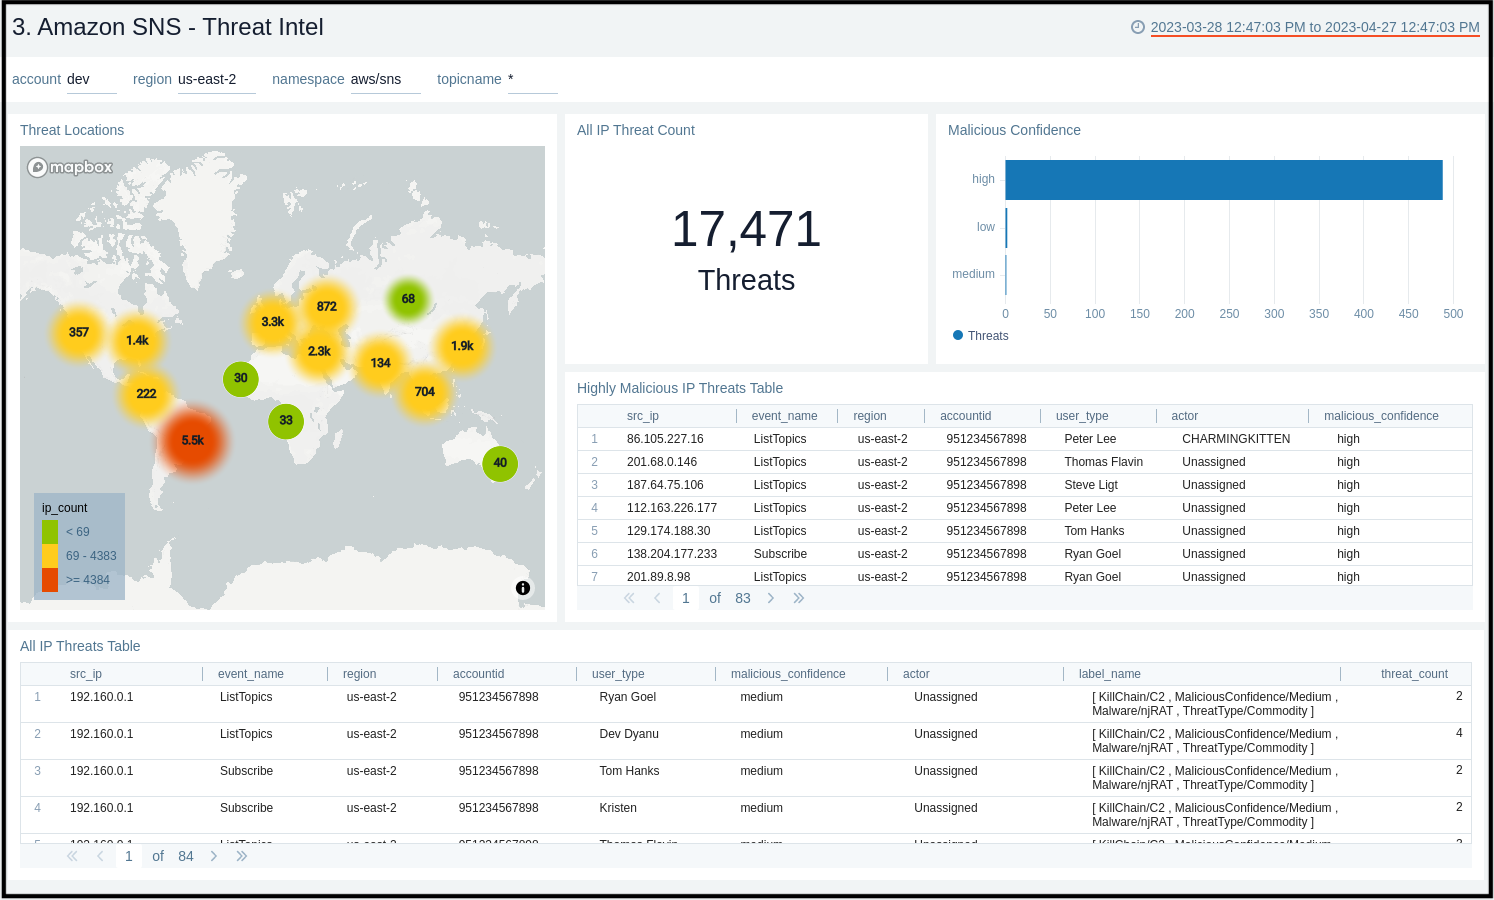Open the namespace filter set to aws/sns

click(x=384, y=80)
